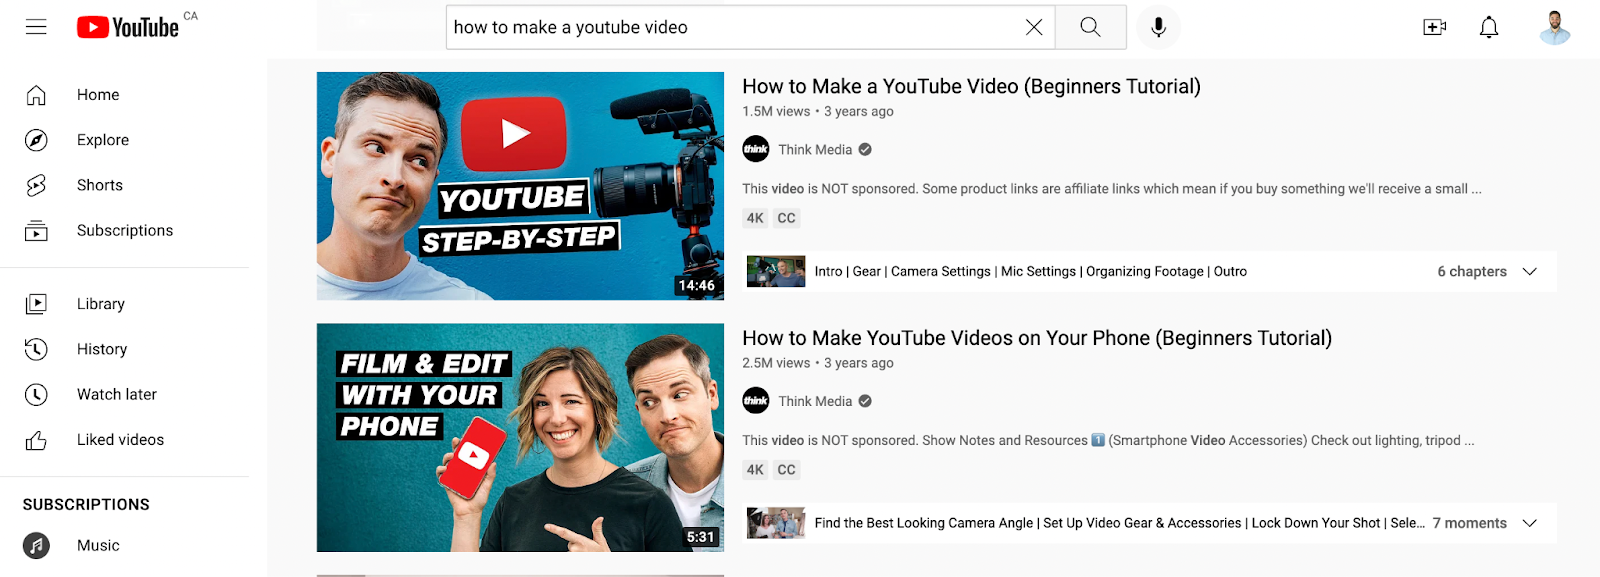
Task: Click the '2.5M views • 3 years ago' text
Action: point(818,363)
